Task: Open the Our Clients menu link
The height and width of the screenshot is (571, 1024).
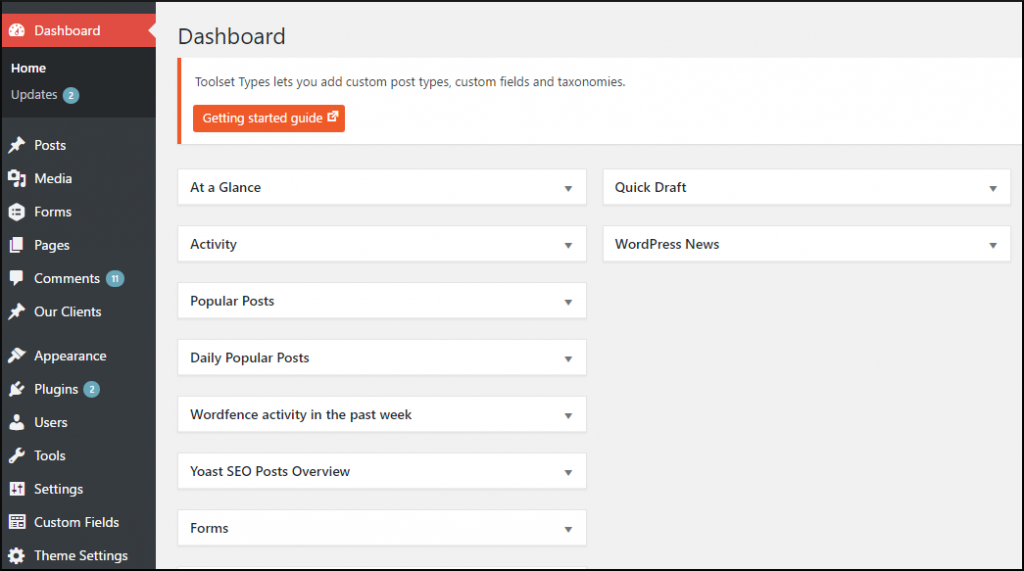Action: (67, 311)
